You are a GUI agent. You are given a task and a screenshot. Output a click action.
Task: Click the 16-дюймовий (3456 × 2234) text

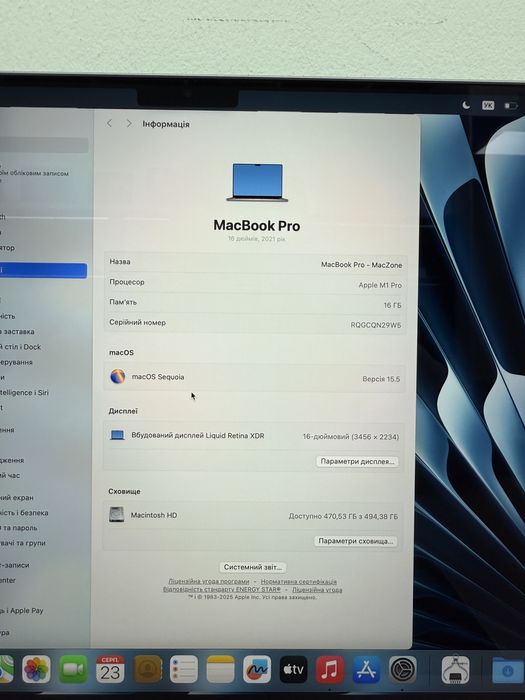point(351,437)
